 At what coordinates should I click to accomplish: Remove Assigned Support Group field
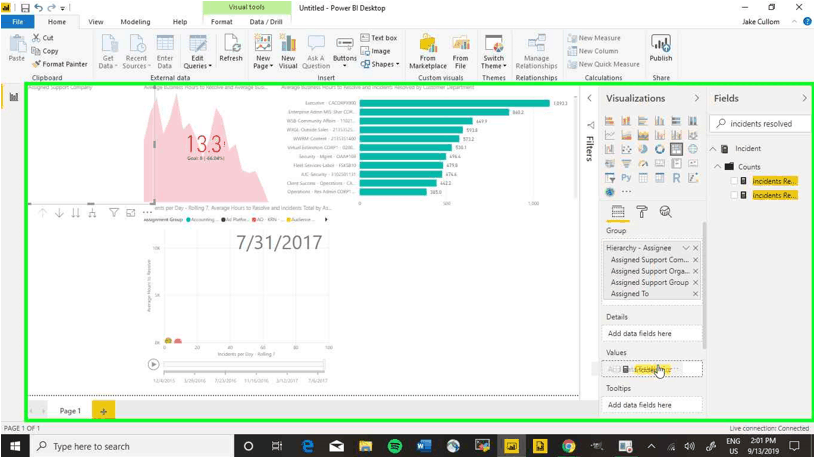click(696, 283)
